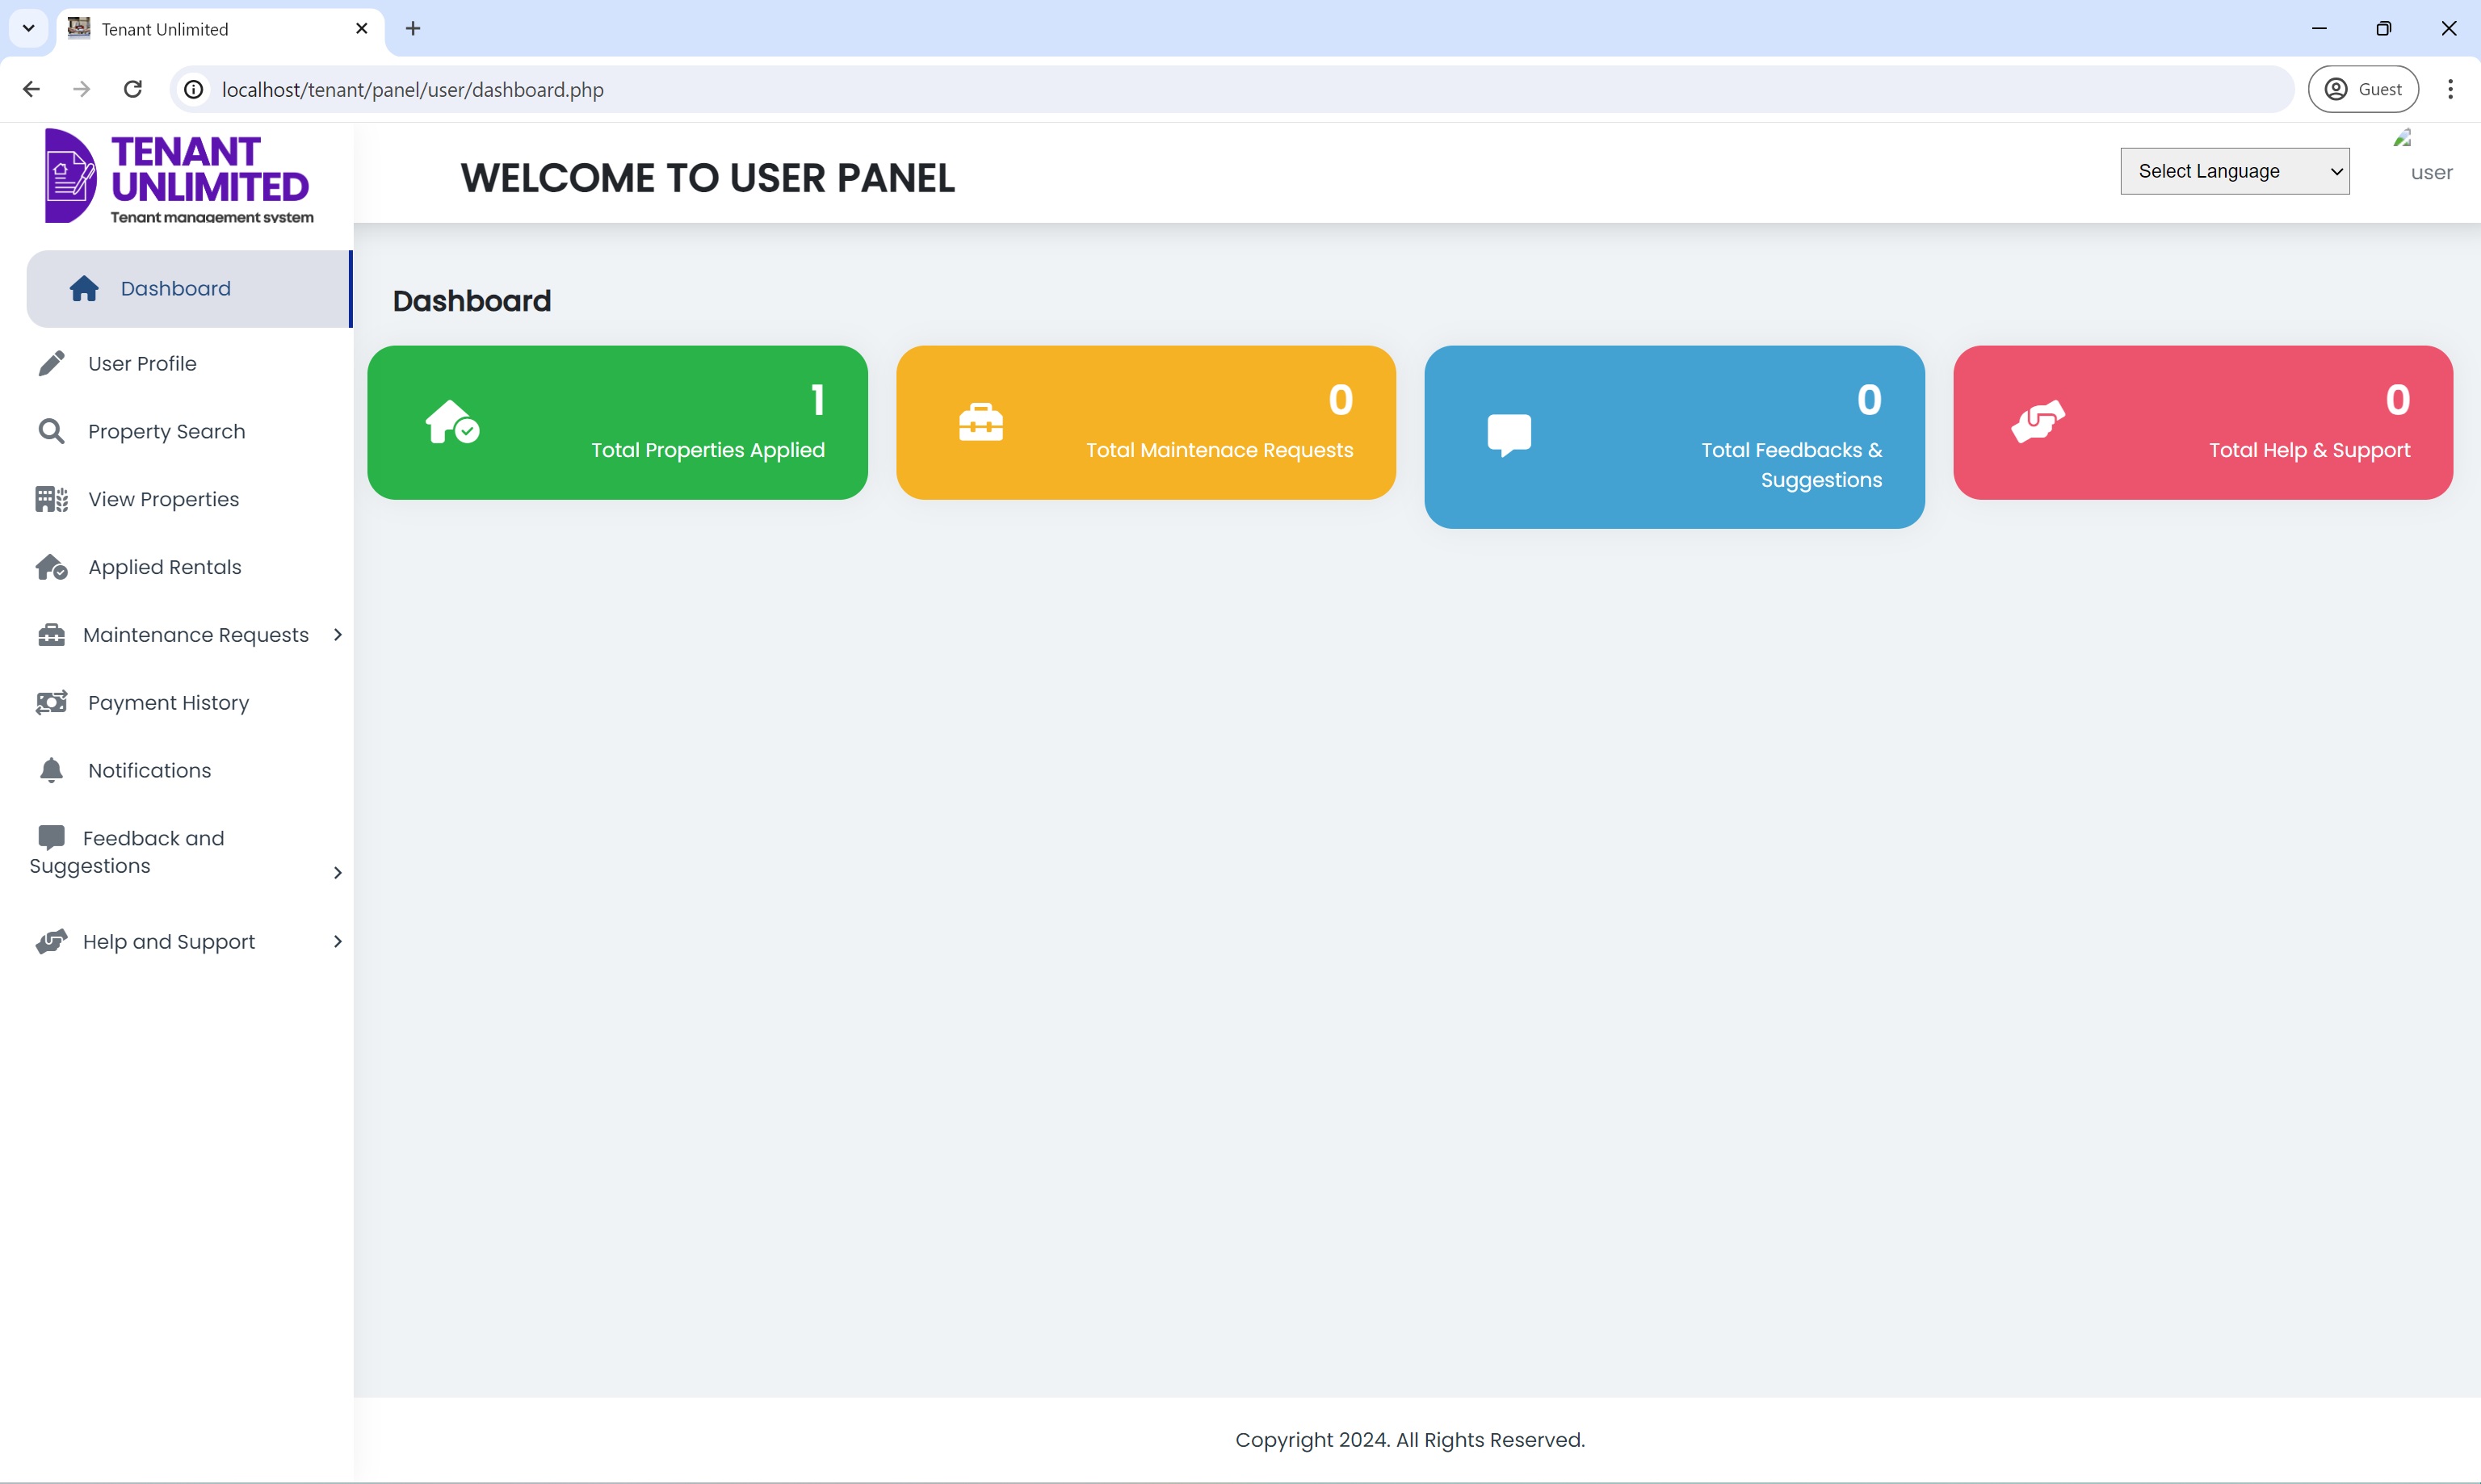The height and width of the screenshot is (1484, 2481).
Task: Click the Property Search magnifier icon
Action: tap(49, 431)
